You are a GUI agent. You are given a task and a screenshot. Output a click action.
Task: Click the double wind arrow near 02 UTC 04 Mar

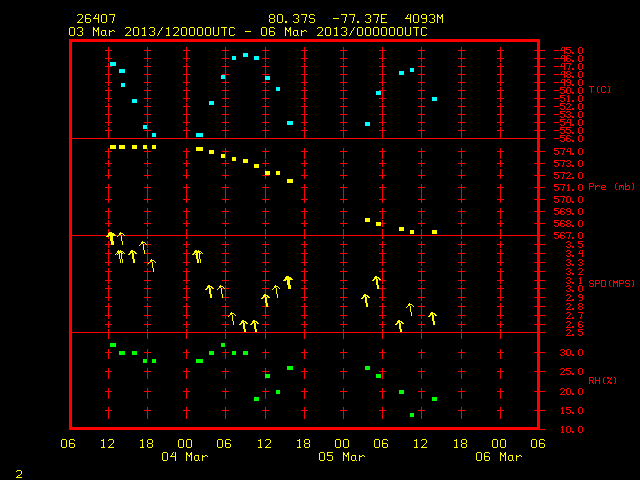[198, 256]
